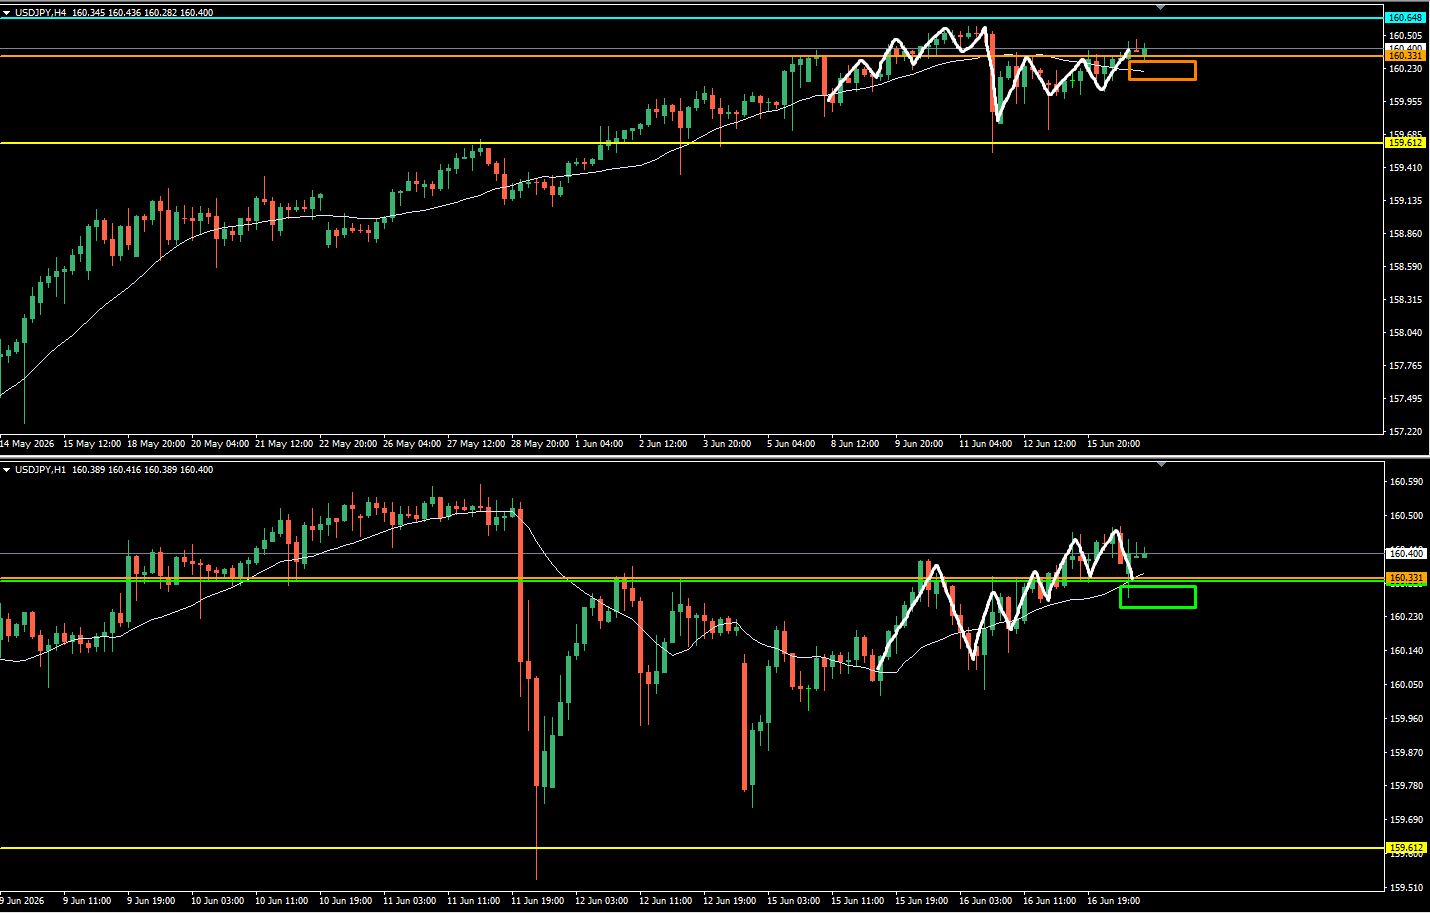The image size is (1430, 914).
Task: Select the yellow 159.612 price tag on H4 chart
Action: coord(1405,143)
